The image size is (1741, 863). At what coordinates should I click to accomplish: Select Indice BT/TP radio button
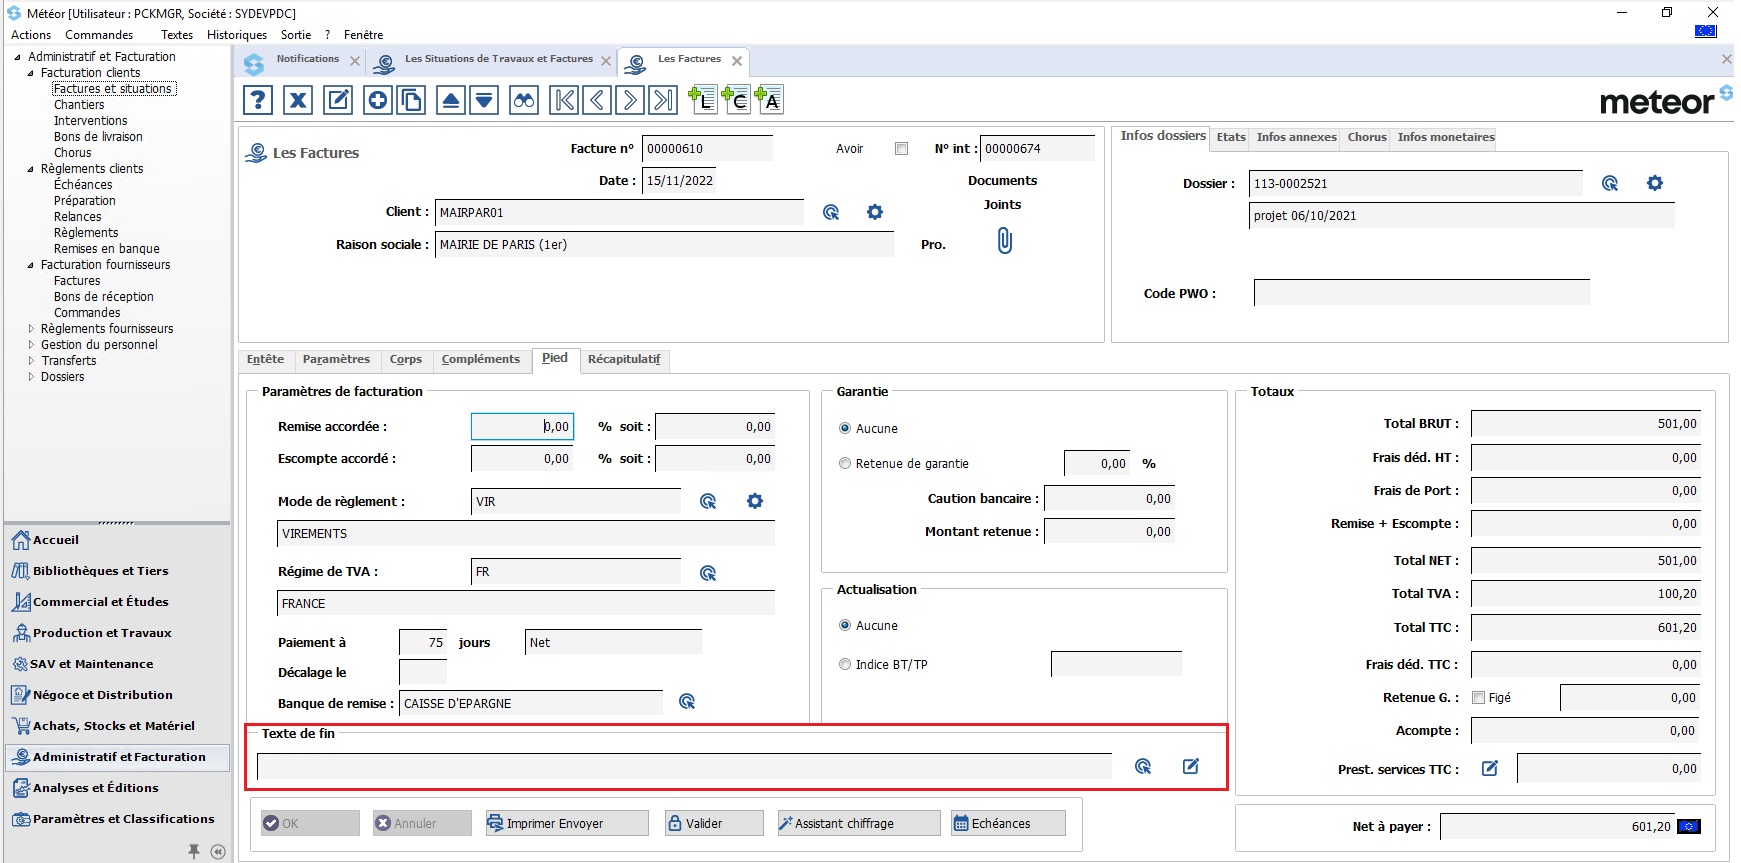tap(845, 664)
